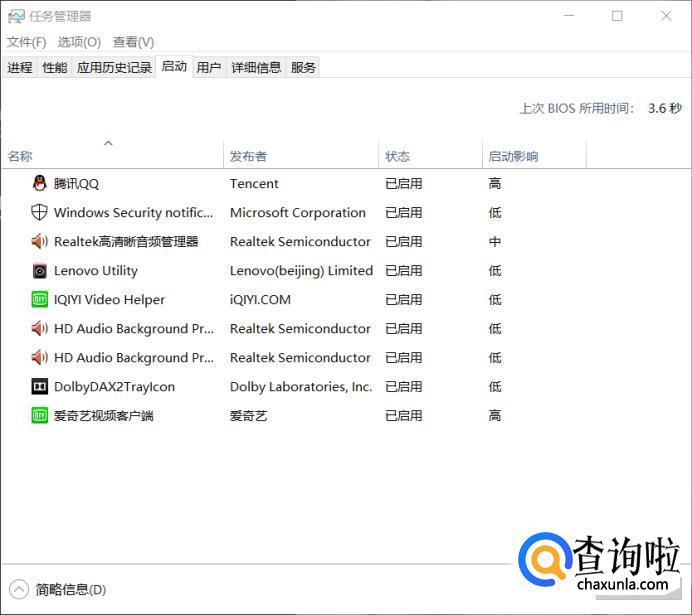
Task: Sort by the 状态 column header
Action: click(x=430, y=153)
